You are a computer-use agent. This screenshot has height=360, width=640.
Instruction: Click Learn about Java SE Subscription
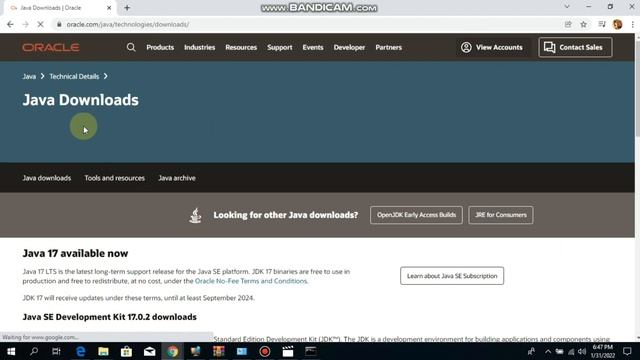(452, 276)
